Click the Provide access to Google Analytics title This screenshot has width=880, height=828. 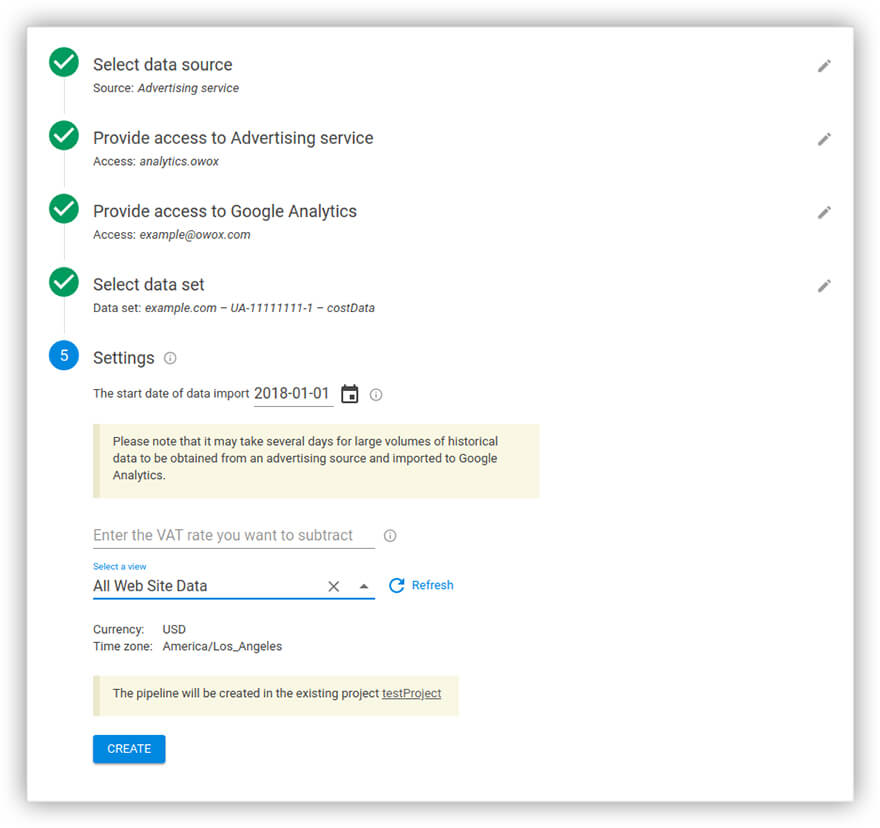click(225, 211)
